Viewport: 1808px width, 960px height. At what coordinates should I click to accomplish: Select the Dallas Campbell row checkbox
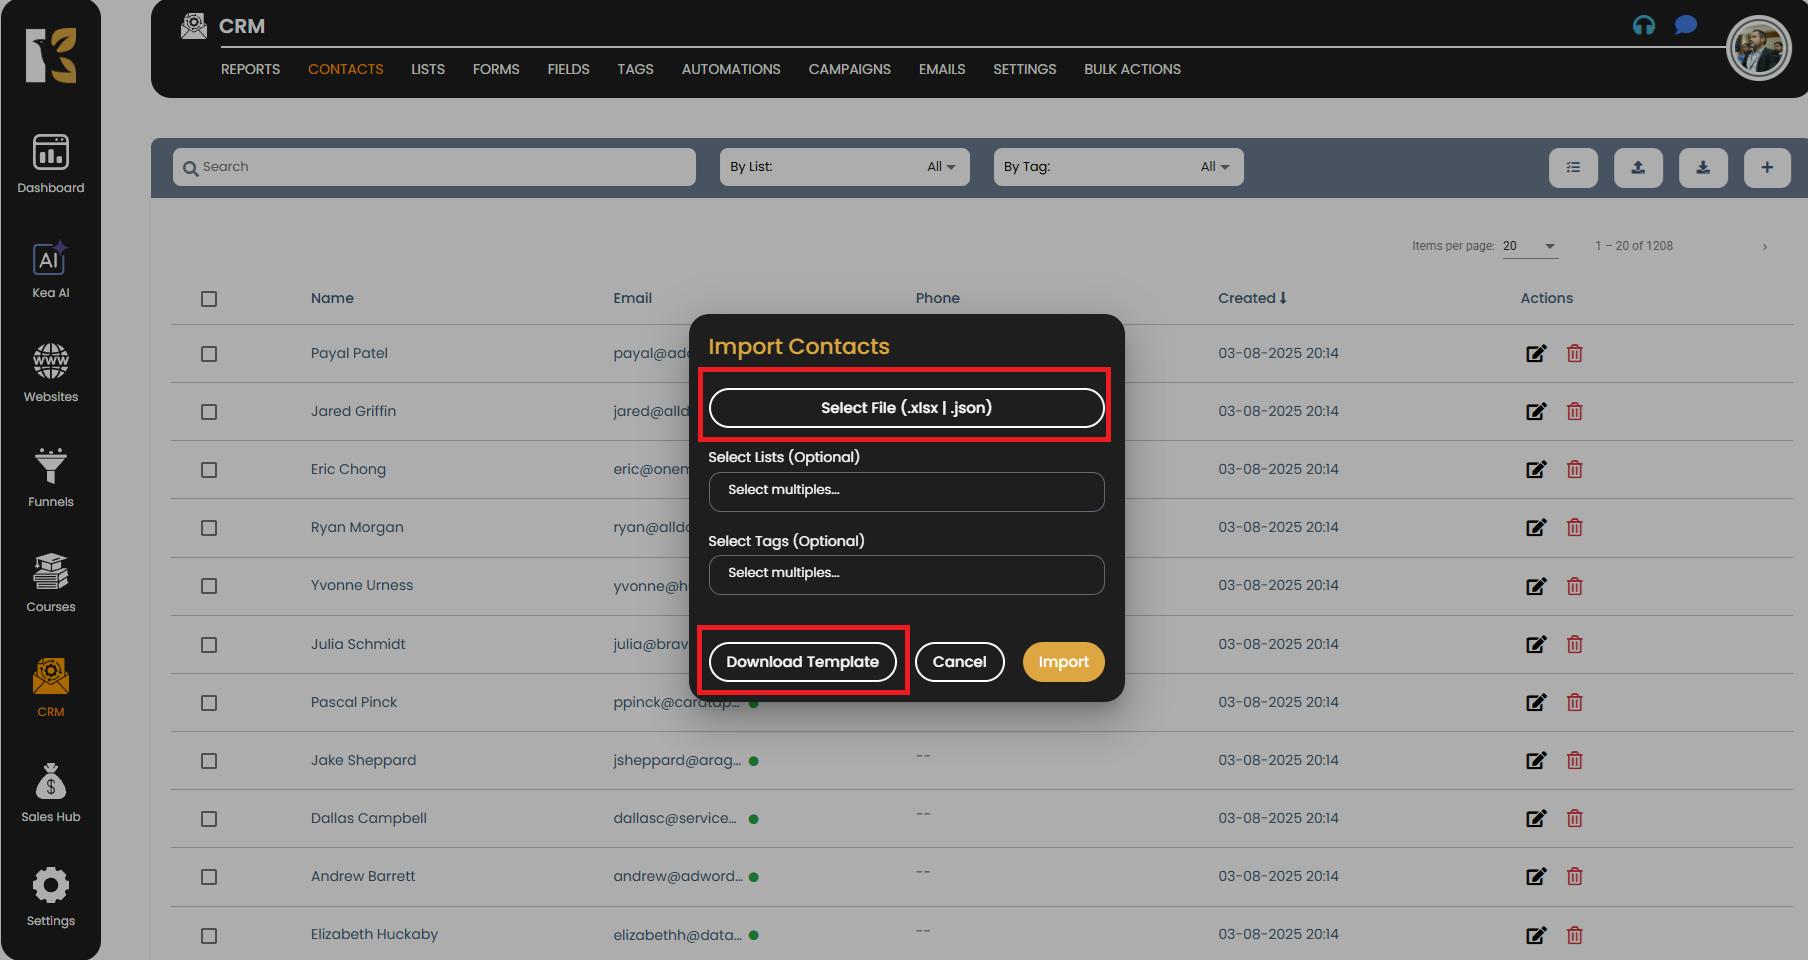click(209, 819)
